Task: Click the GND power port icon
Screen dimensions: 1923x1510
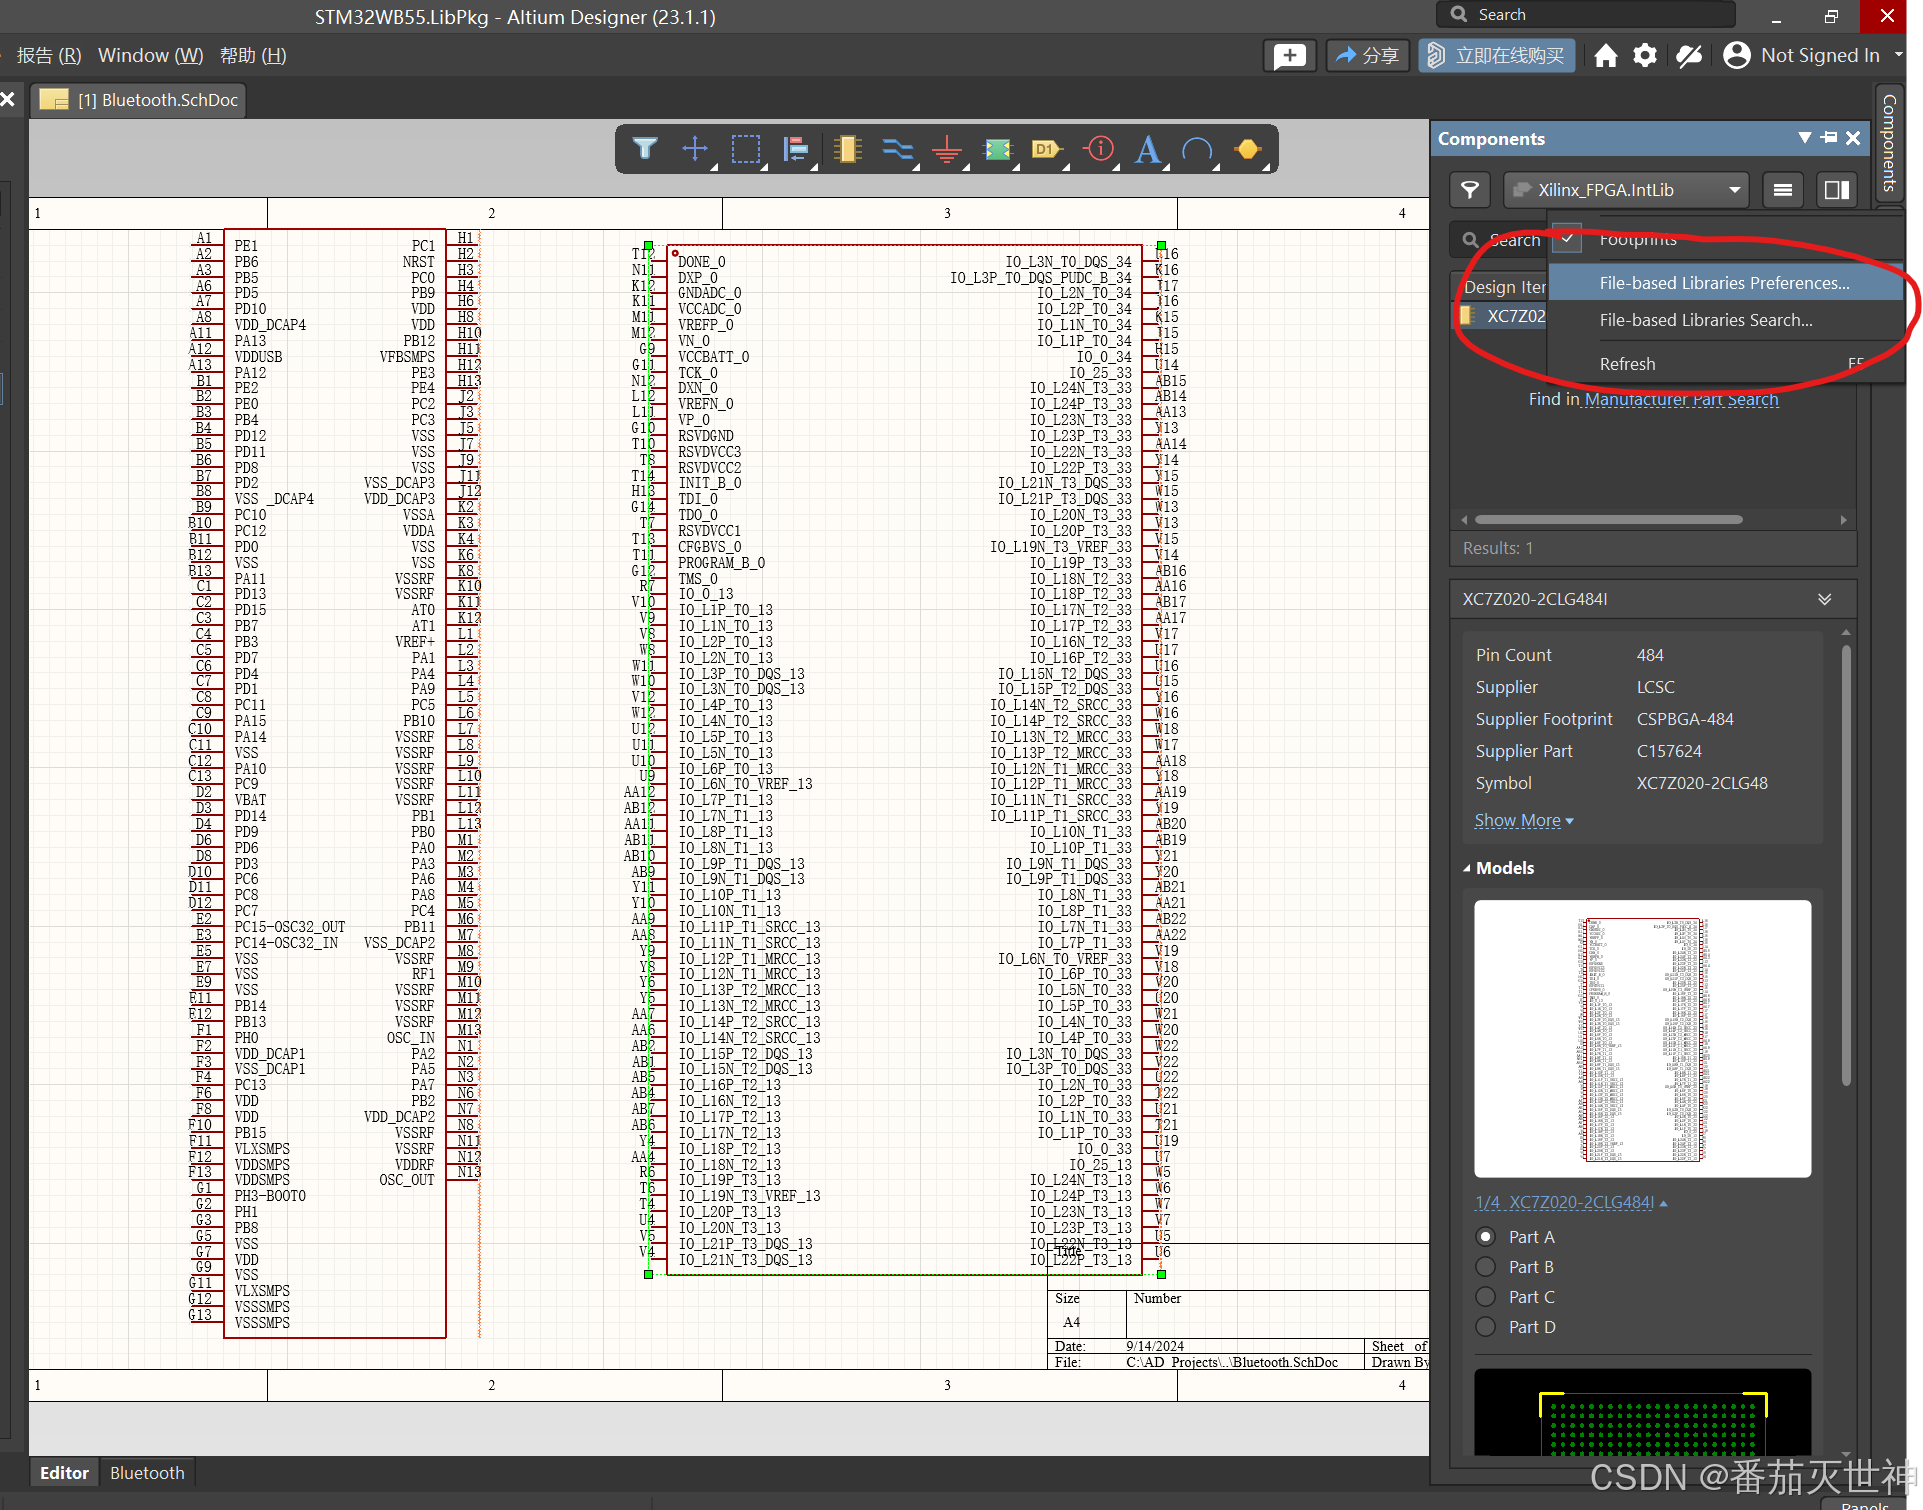Action: pos(946,150)
